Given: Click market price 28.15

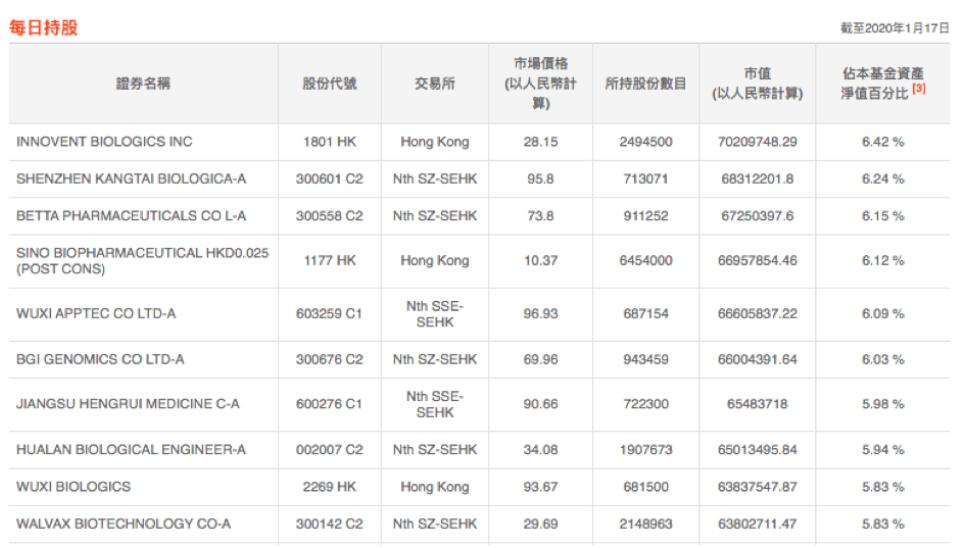Looking at the screenshot, I should (541, 141).
